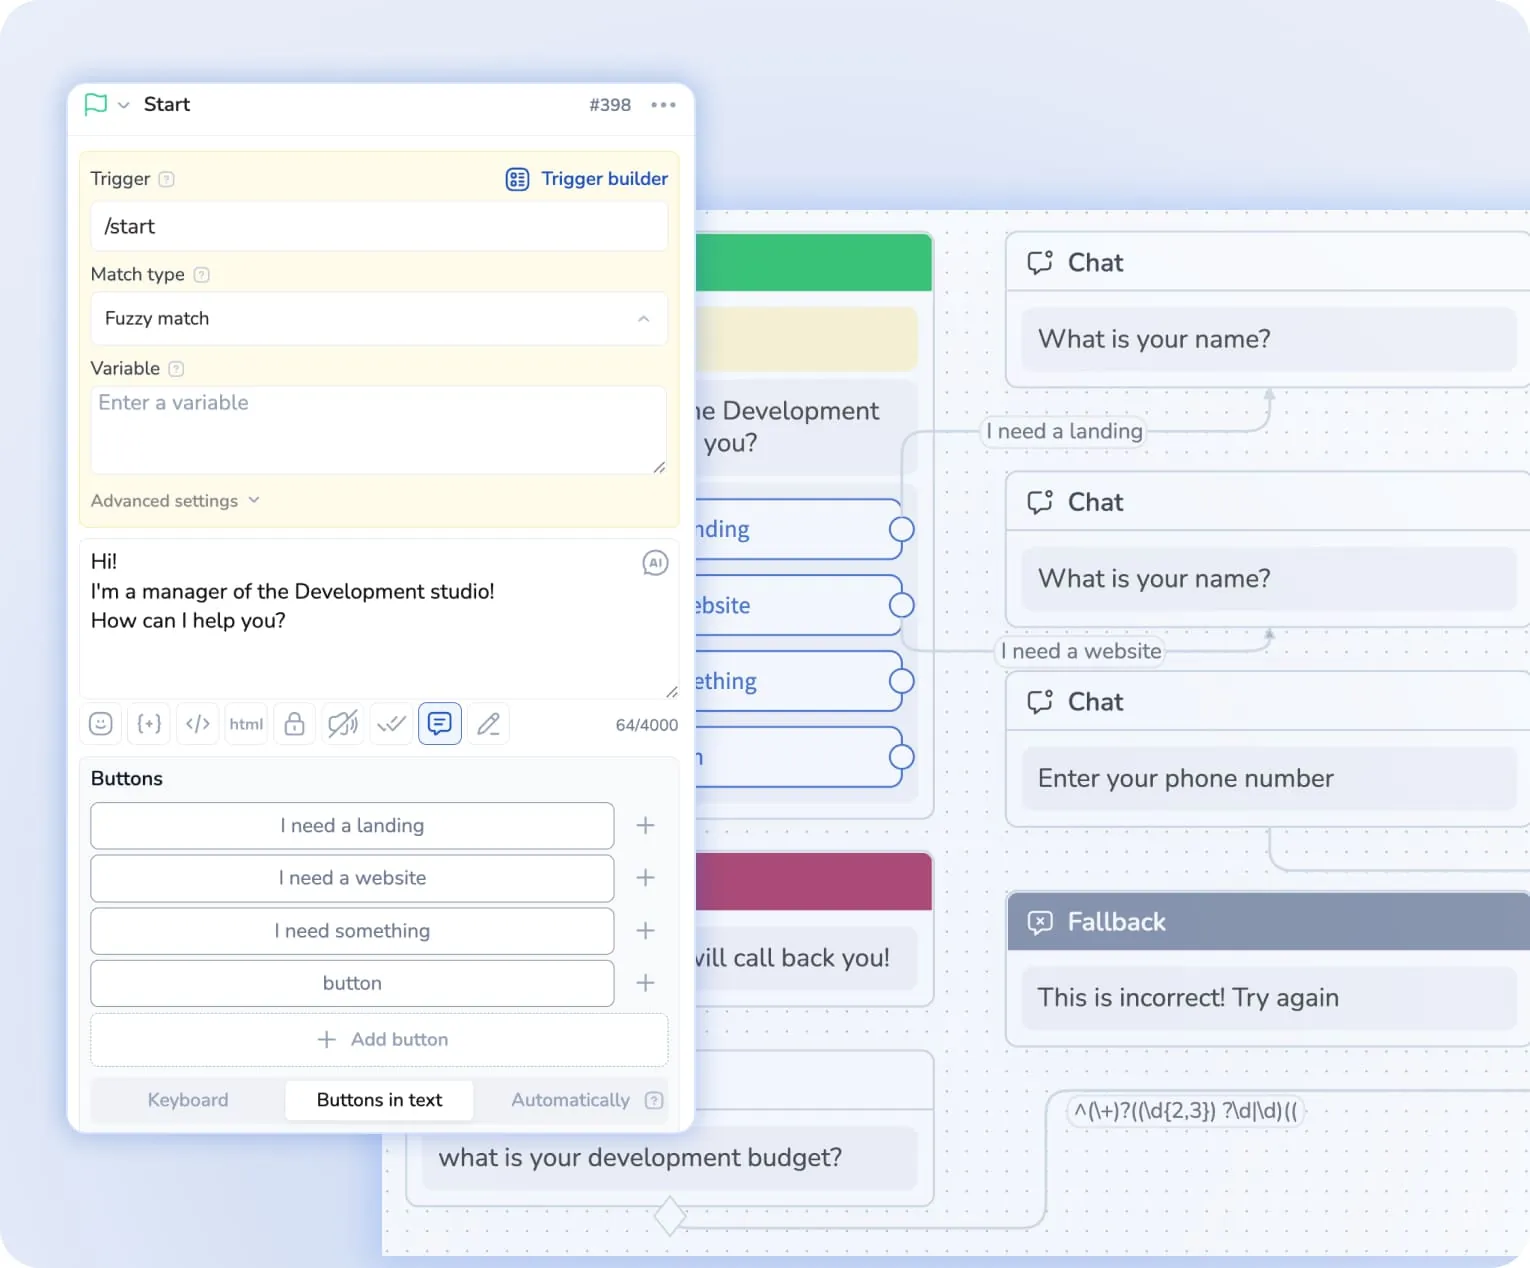The height and width of the screenshot is (1268, 1530).
Task: Select the Keyboard button display mode
Action: (x=188, y=1100)
